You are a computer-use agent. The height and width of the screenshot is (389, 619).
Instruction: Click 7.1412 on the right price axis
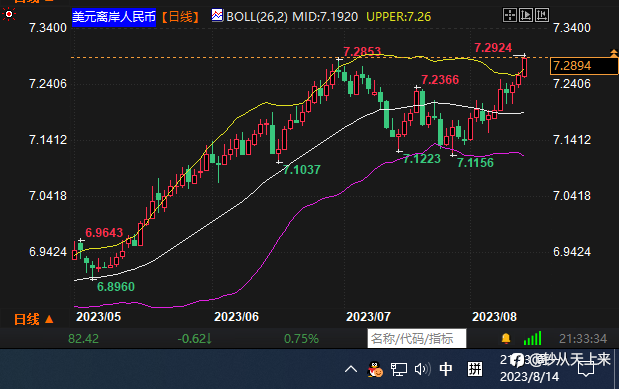[572, 140]
